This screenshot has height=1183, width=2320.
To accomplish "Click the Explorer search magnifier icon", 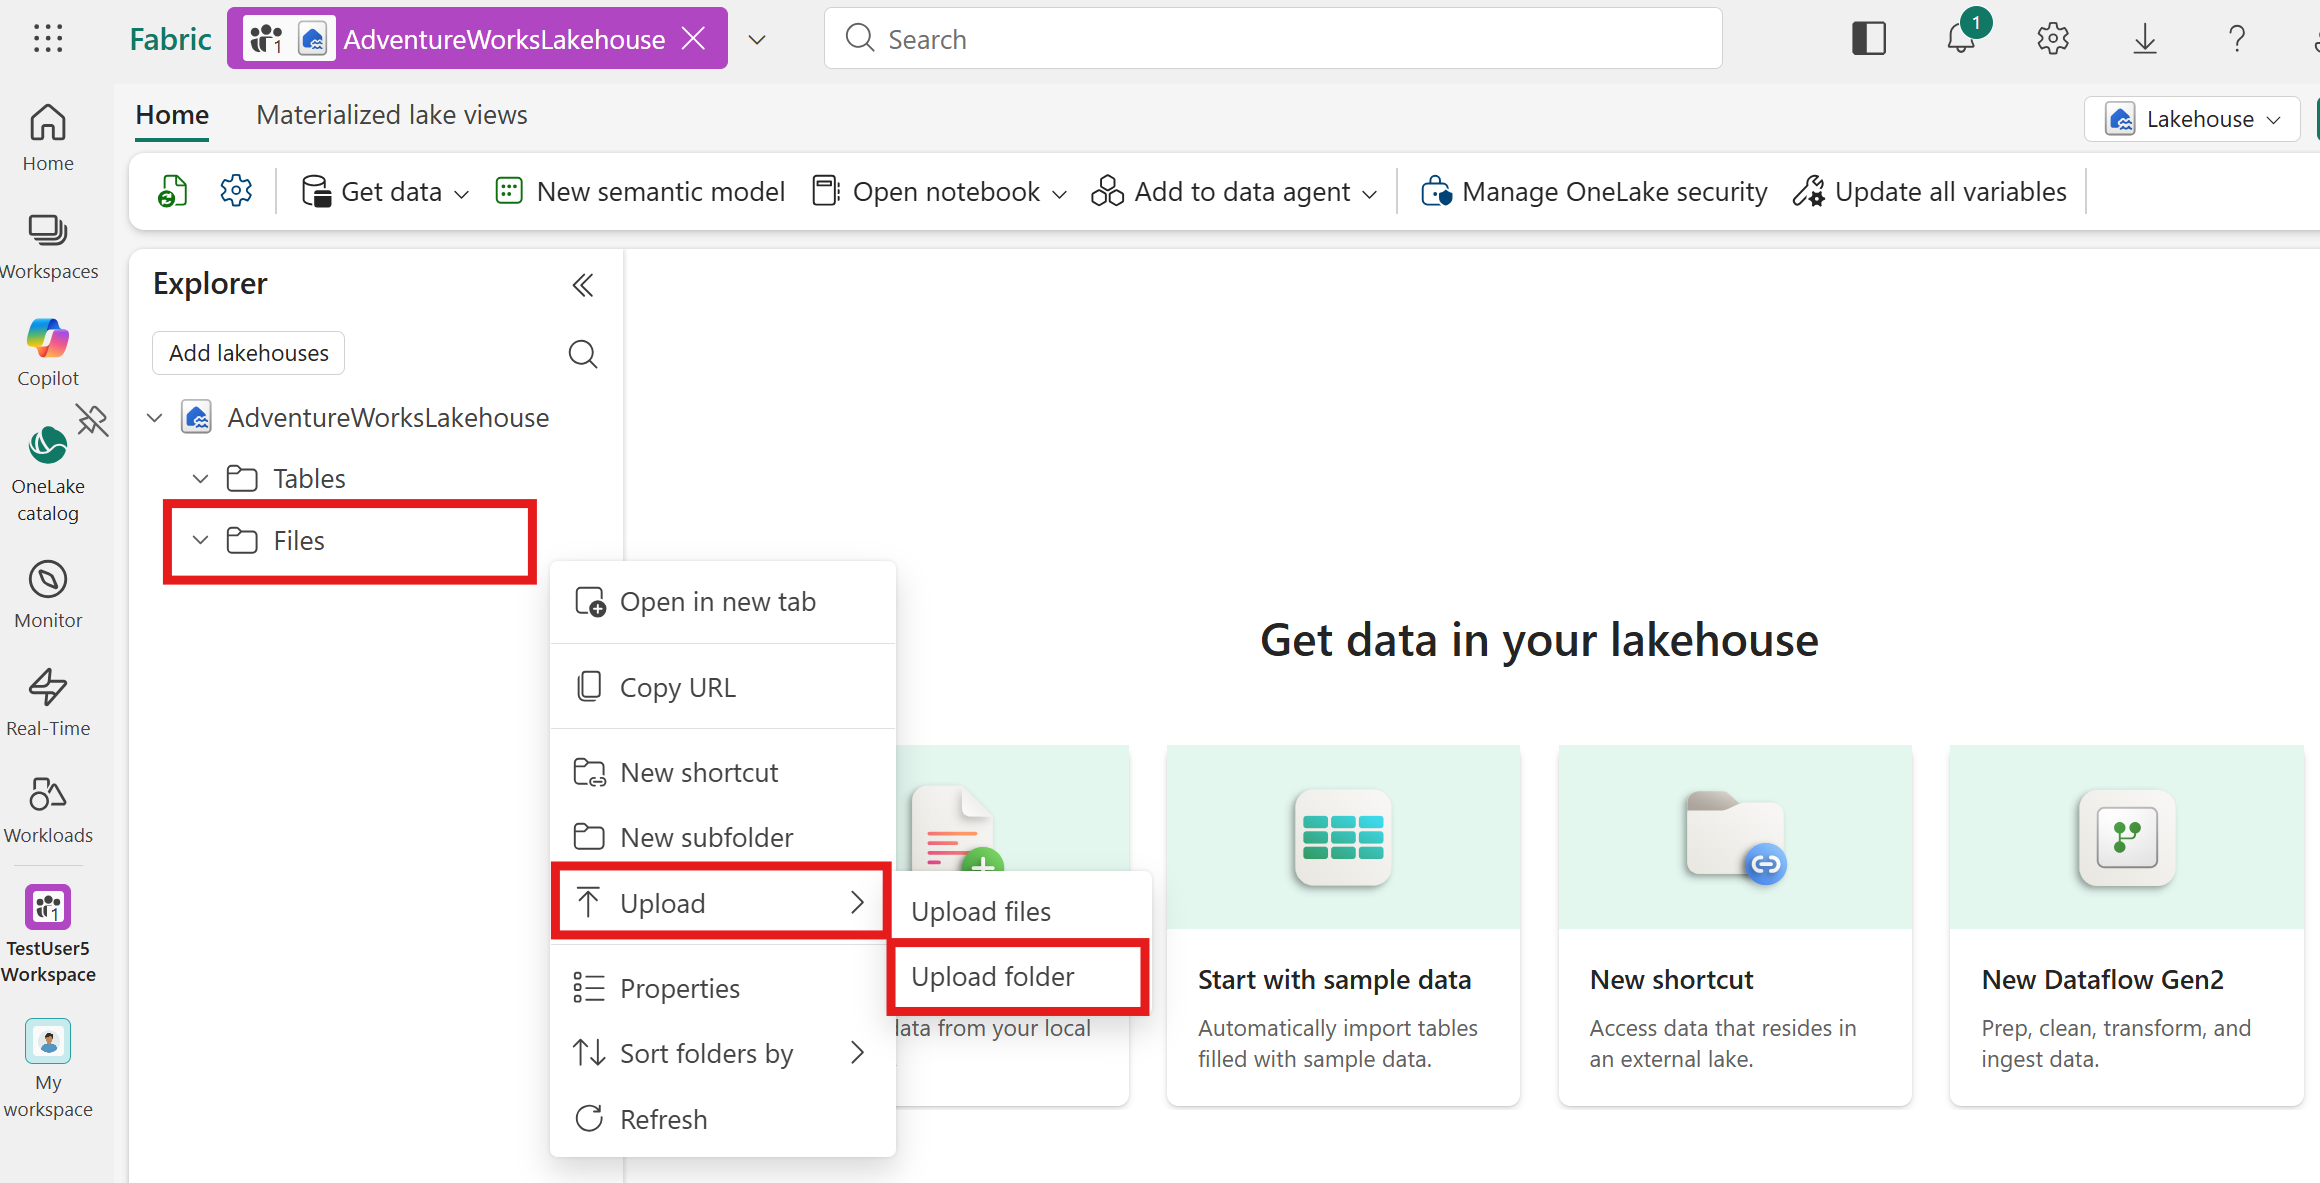I will tap(582, 354).
